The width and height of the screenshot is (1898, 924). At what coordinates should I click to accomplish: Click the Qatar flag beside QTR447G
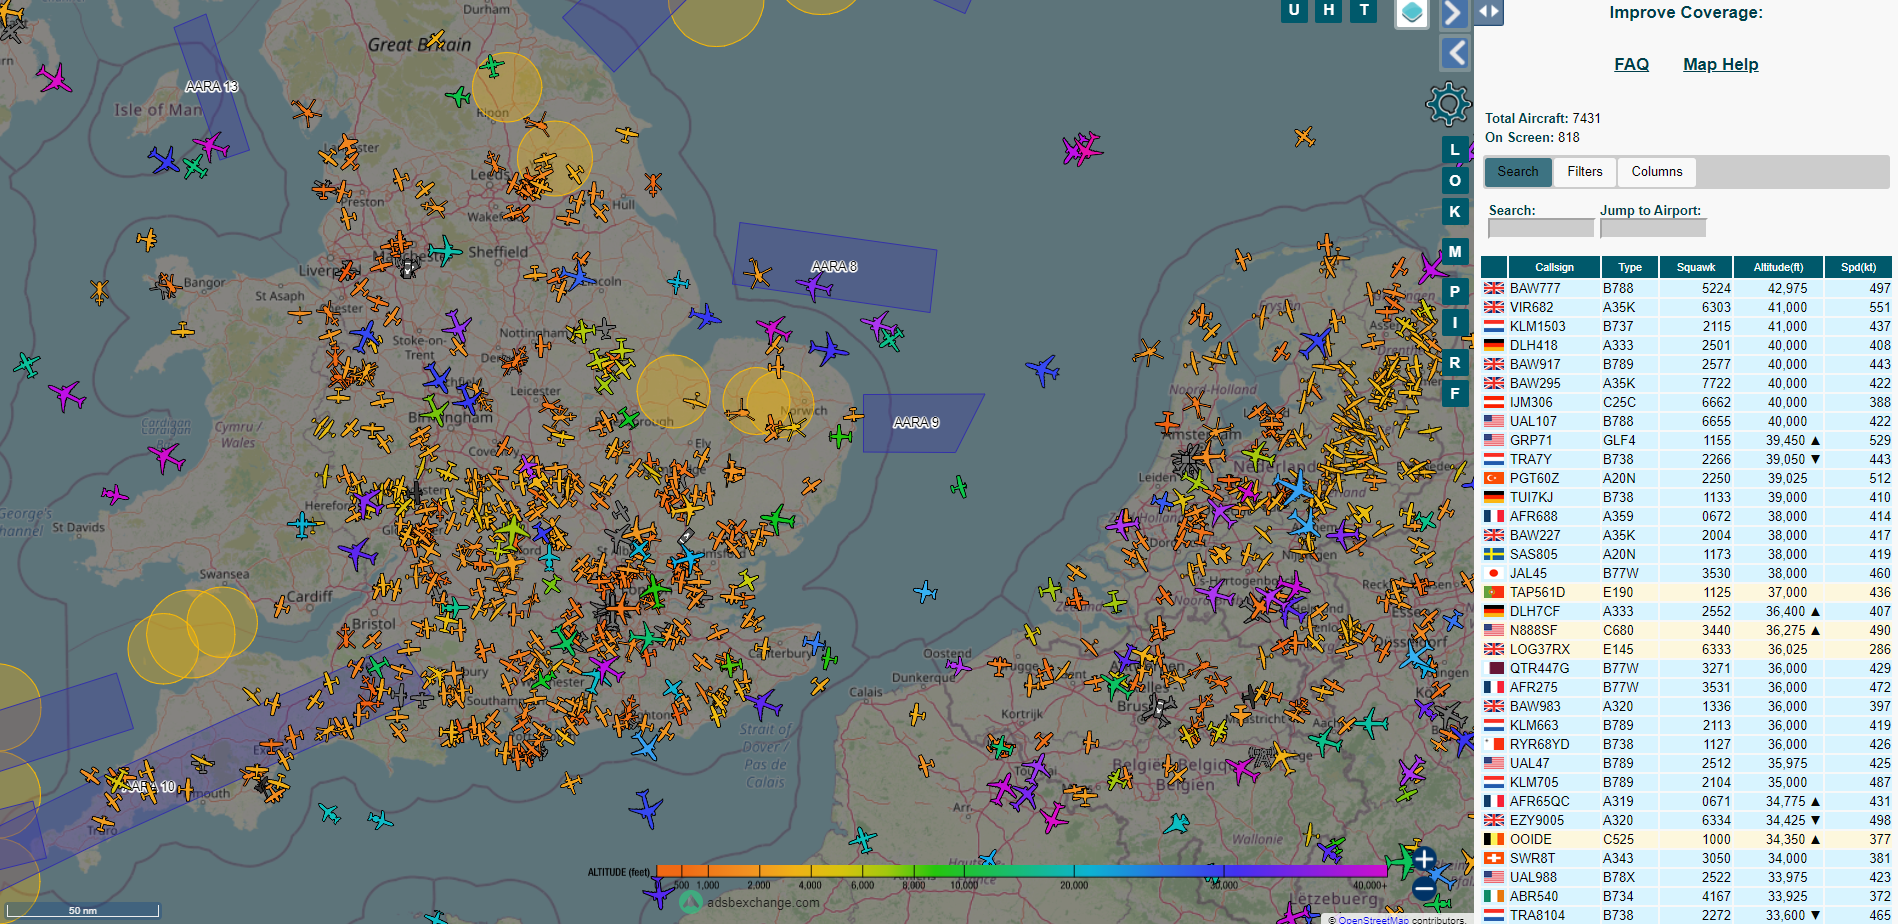(x=1494, y=668)
